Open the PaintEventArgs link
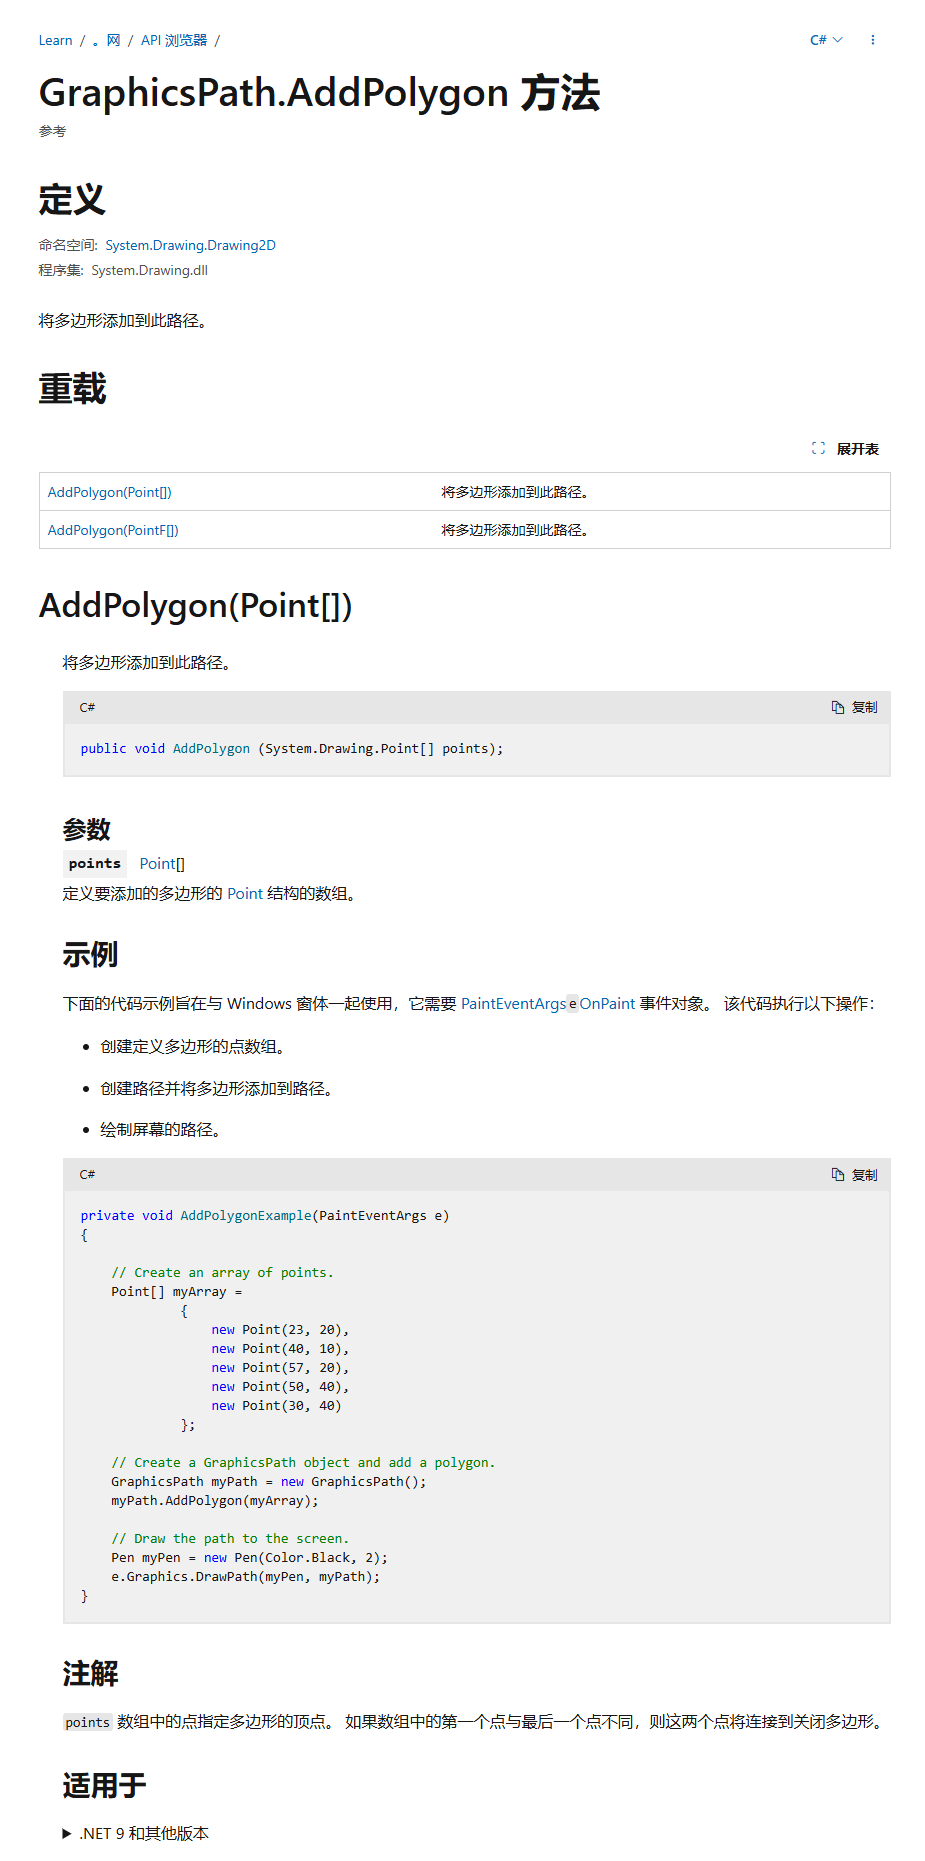925x1861 pixels. coord(513,1004)
